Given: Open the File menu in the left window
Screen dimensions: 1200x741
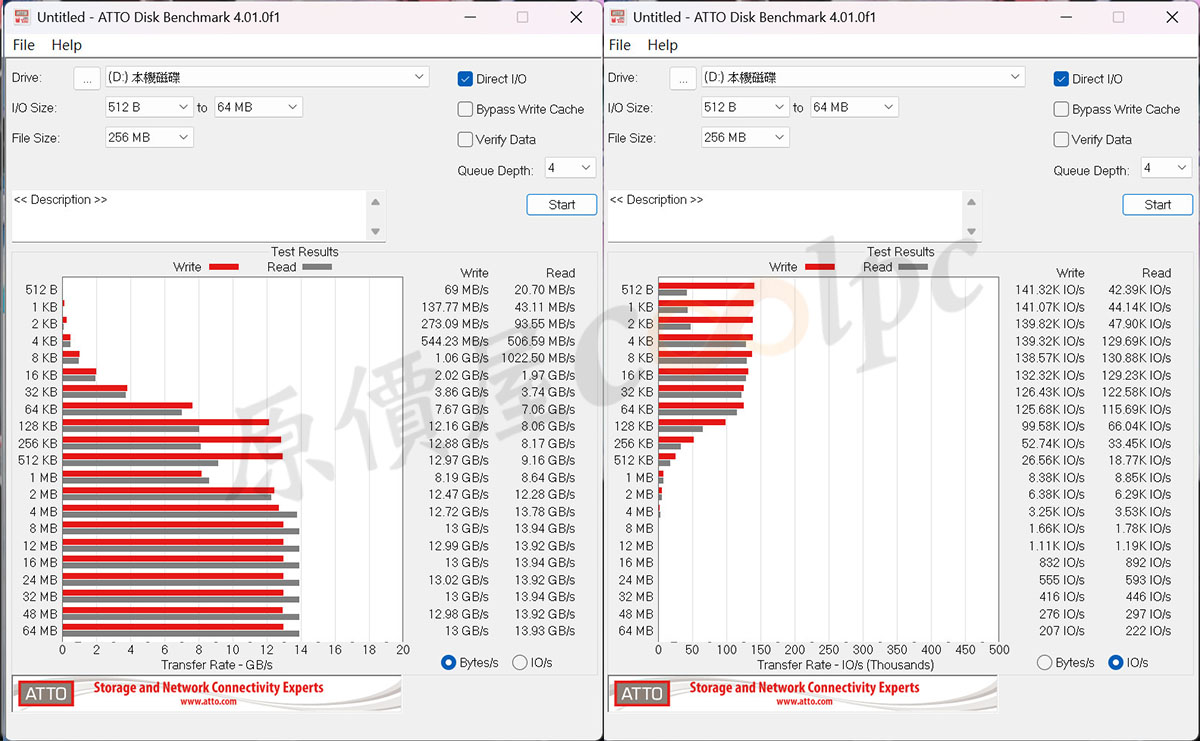Looking at the screenshot, I should point(24,45).
